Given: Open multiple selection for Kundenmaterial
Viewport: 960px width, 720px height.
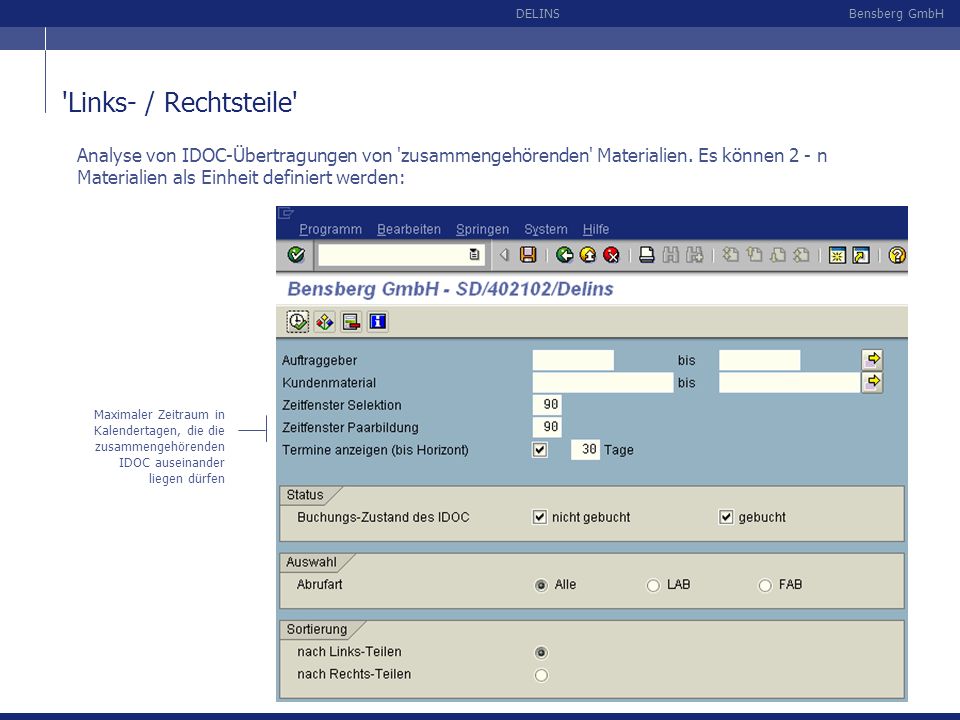Looking at the screenshot, I should point(872,382).
